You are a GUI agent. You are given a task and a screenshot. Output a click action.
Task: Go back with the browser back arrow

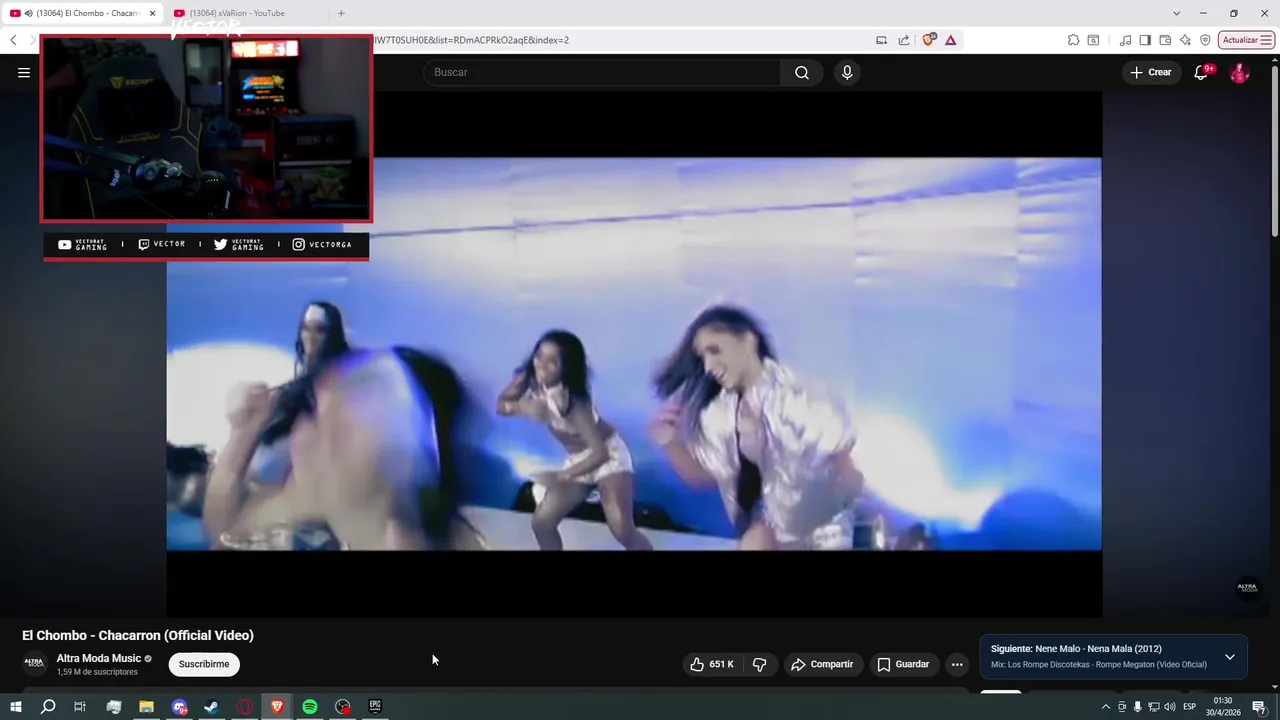click(x=13, y=40)
